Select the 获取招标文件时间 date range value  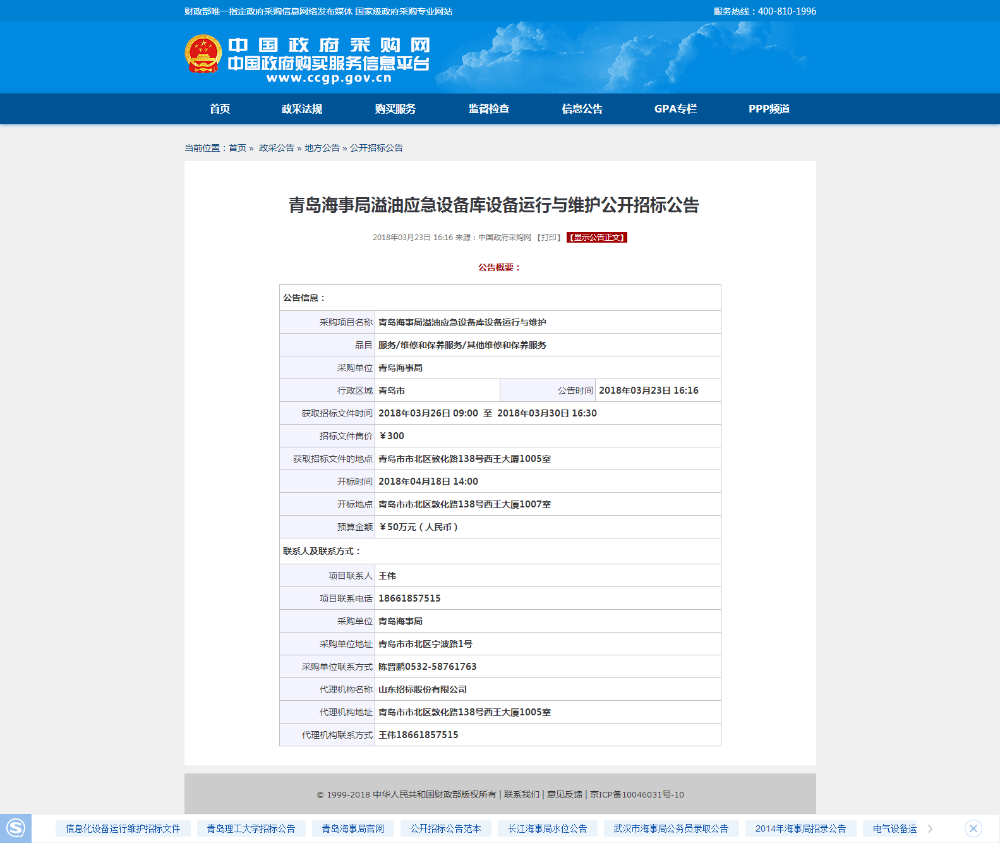(488, 413)
